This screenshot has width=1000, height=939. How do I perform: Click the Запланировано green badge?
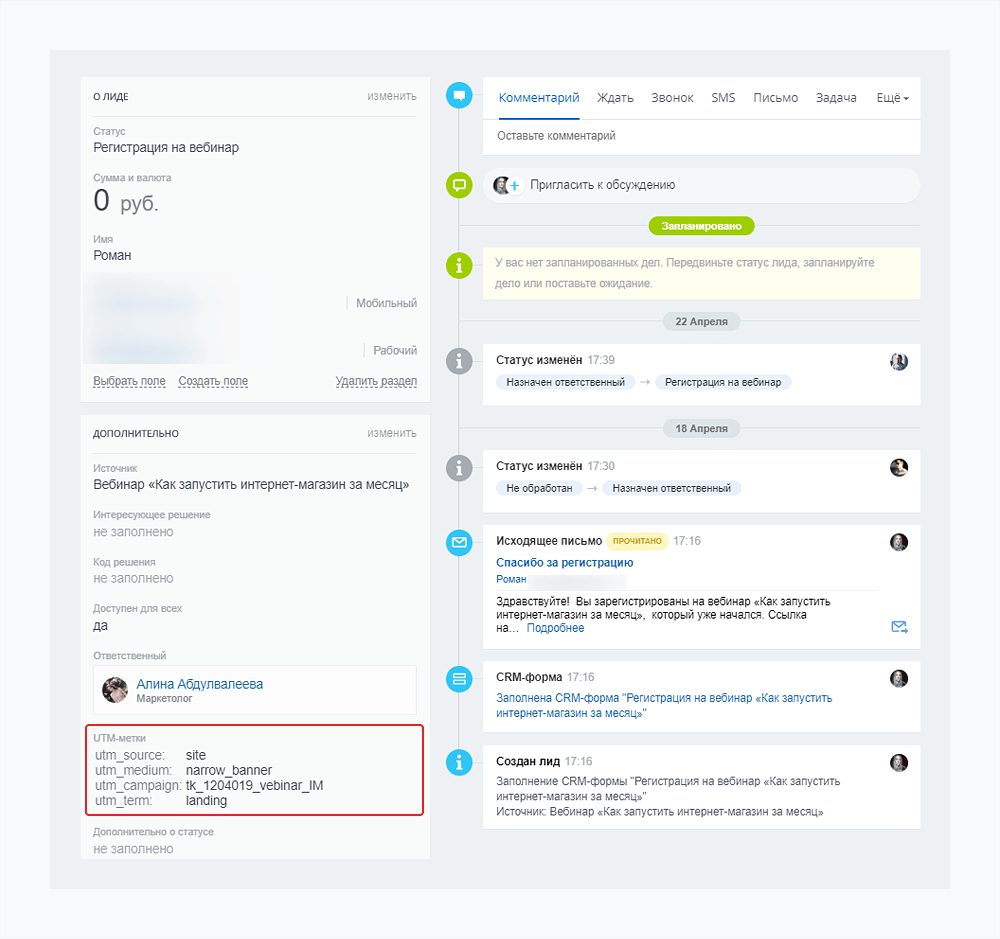[x=702, y=226]
